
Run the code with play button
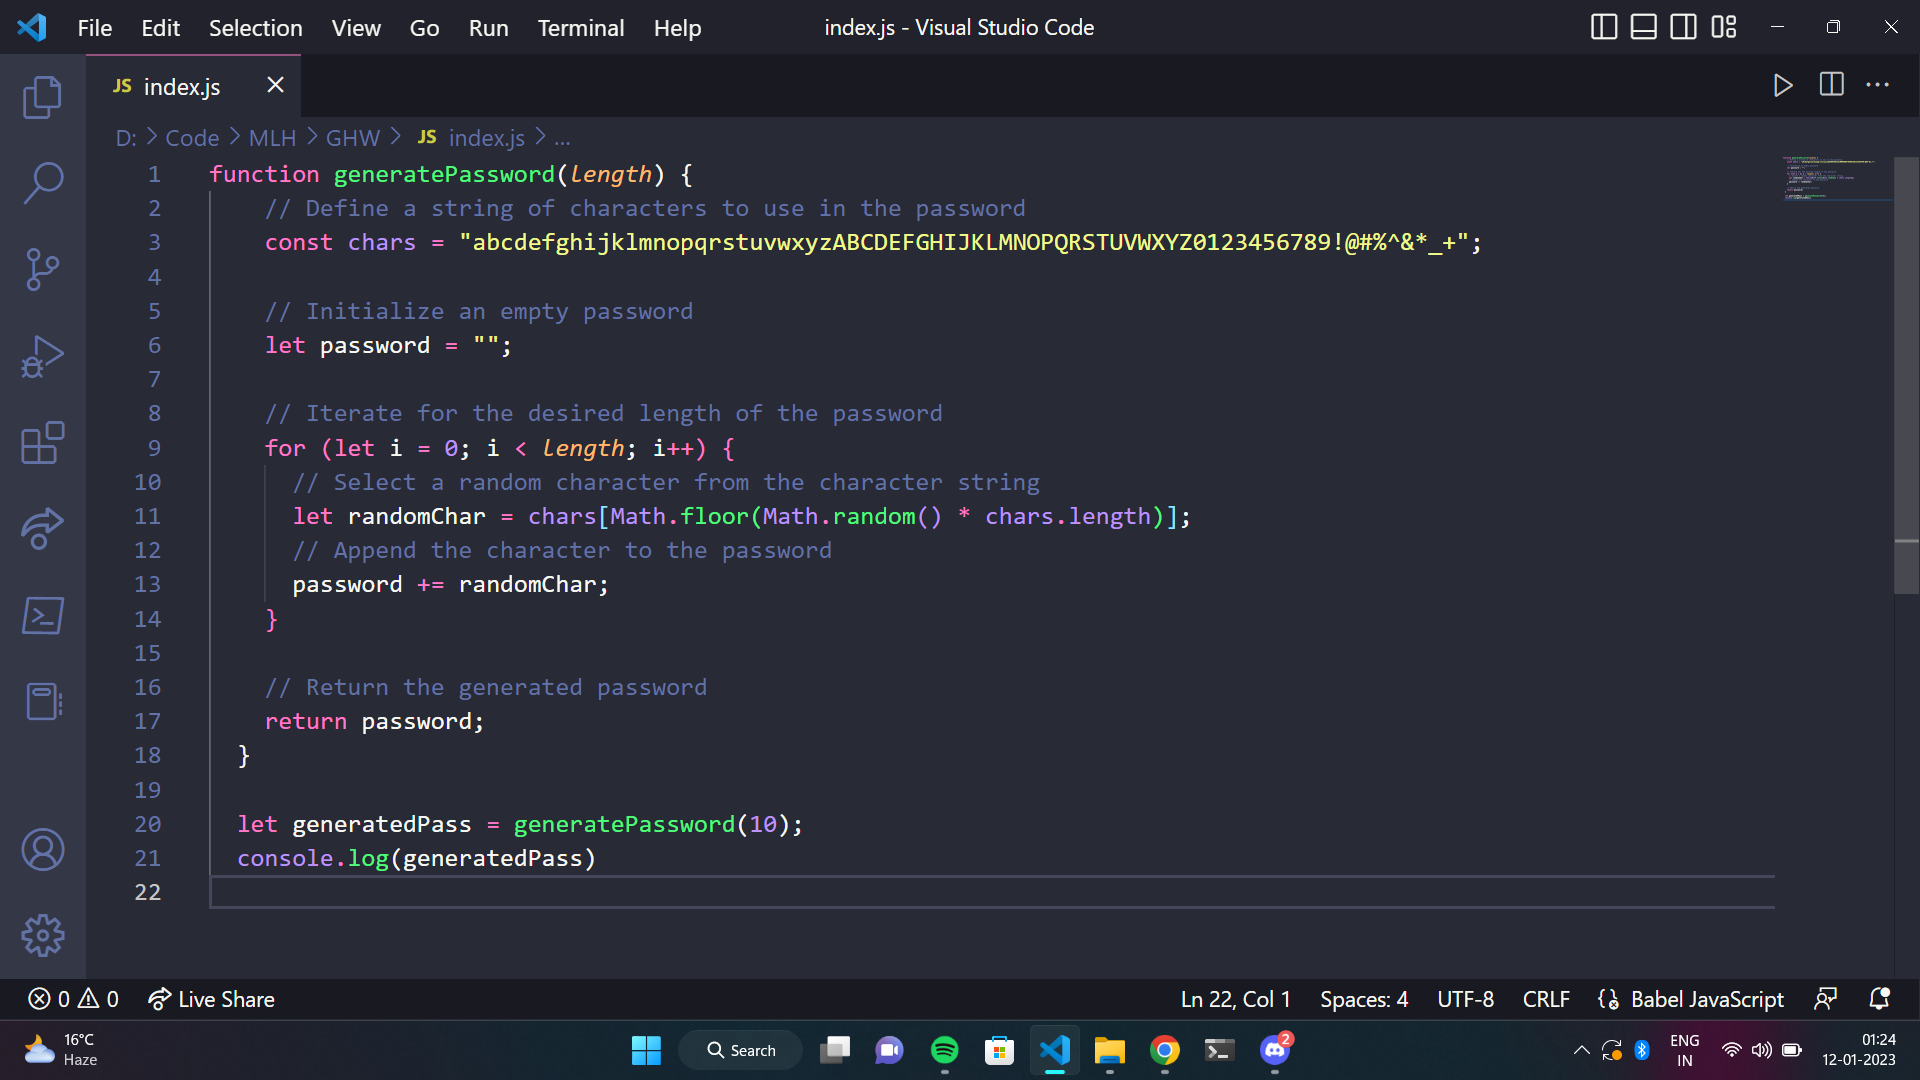click(x=1782, y=85)
